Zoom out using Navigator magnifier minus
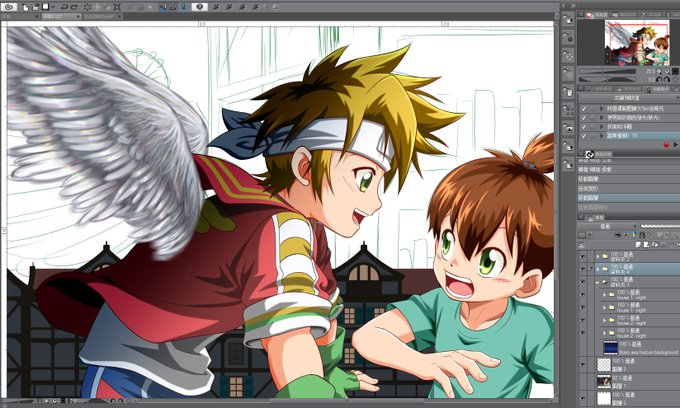Viewport: 680px width, 408px height. pyautogui.click(x=660, y=71)
